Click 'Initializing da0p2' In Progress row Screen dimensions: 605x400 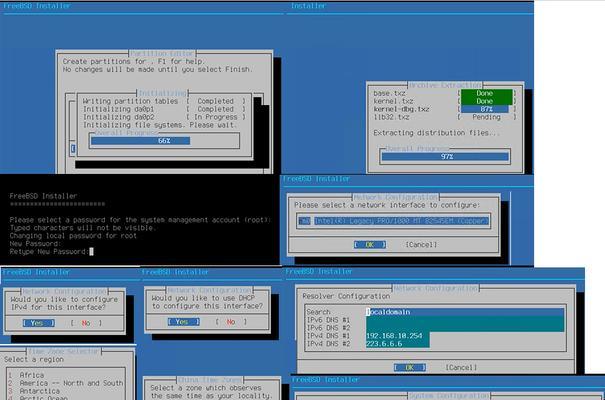(164, 117)
